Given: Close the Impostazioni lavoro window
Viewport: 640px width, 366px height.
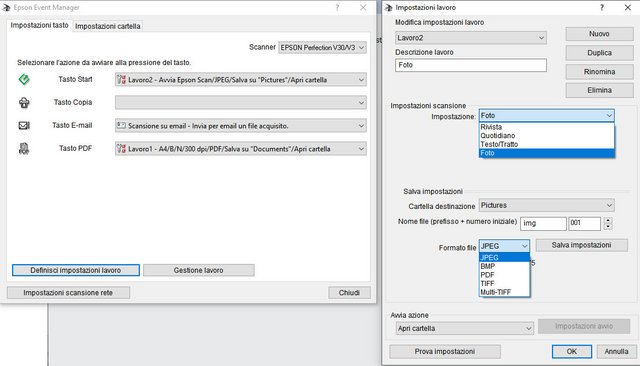Looking at the screenshot, I should 628,7.
